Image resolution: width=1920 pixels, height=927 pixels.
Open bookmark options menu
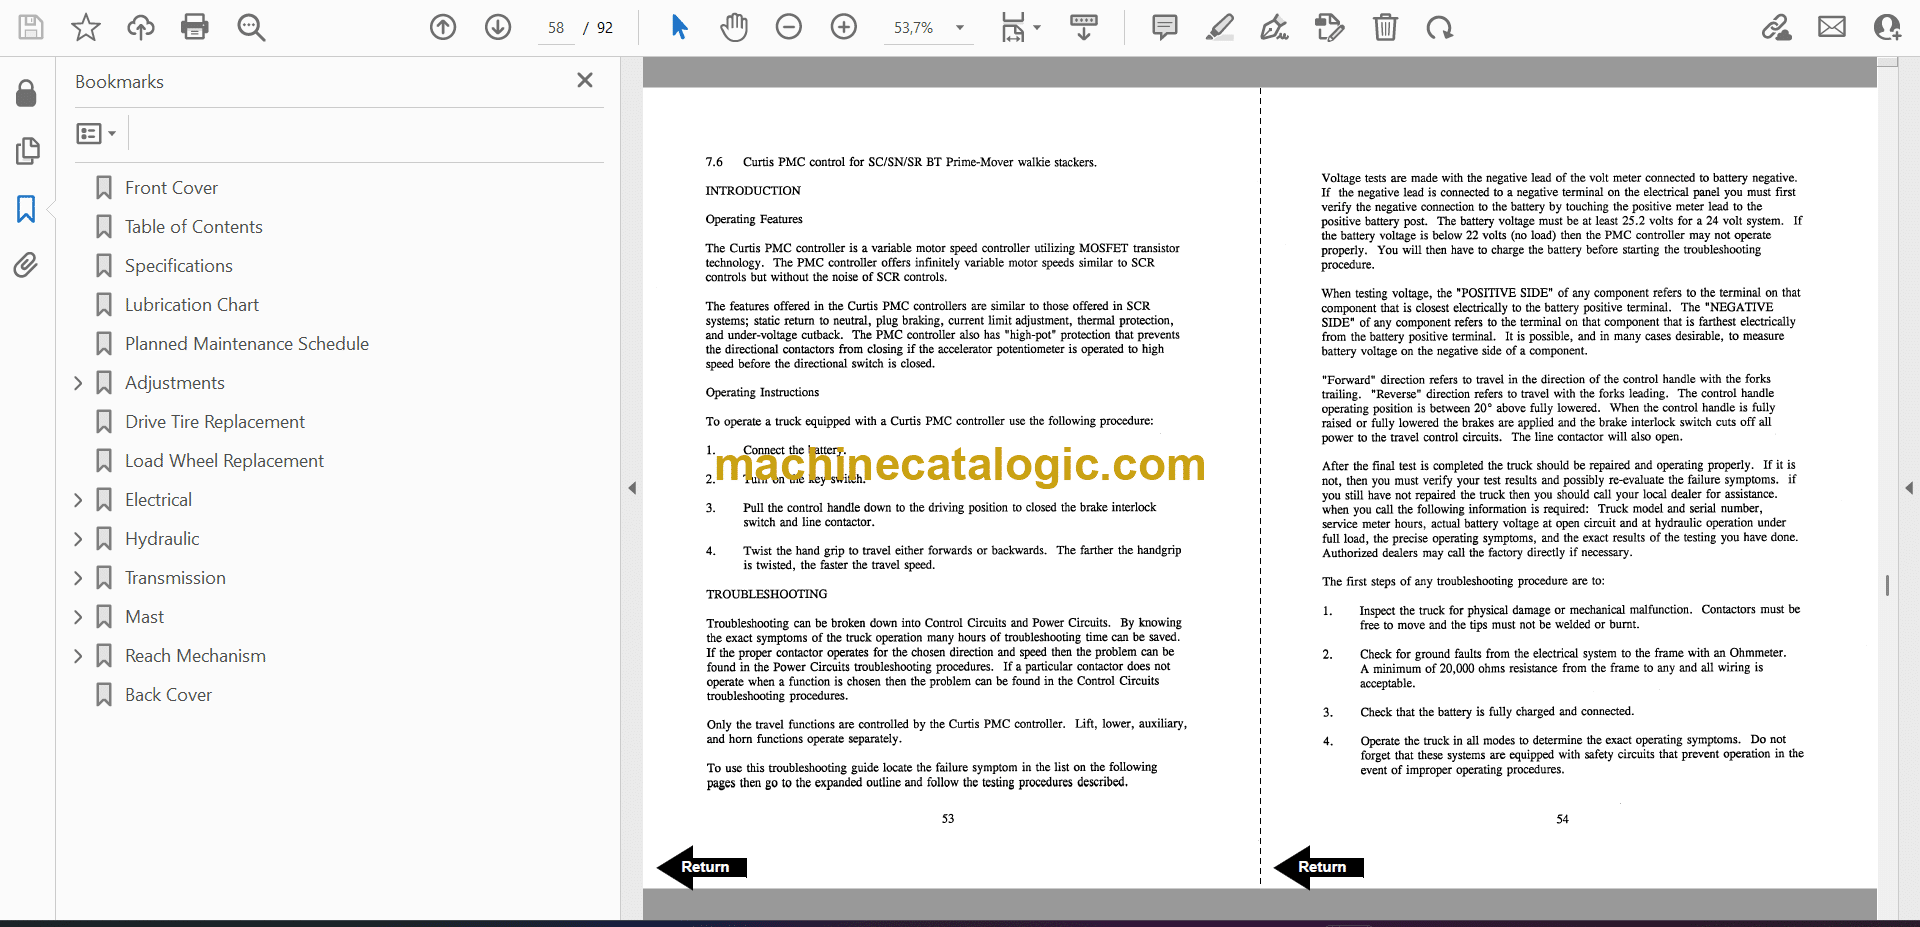coord(97,133)
